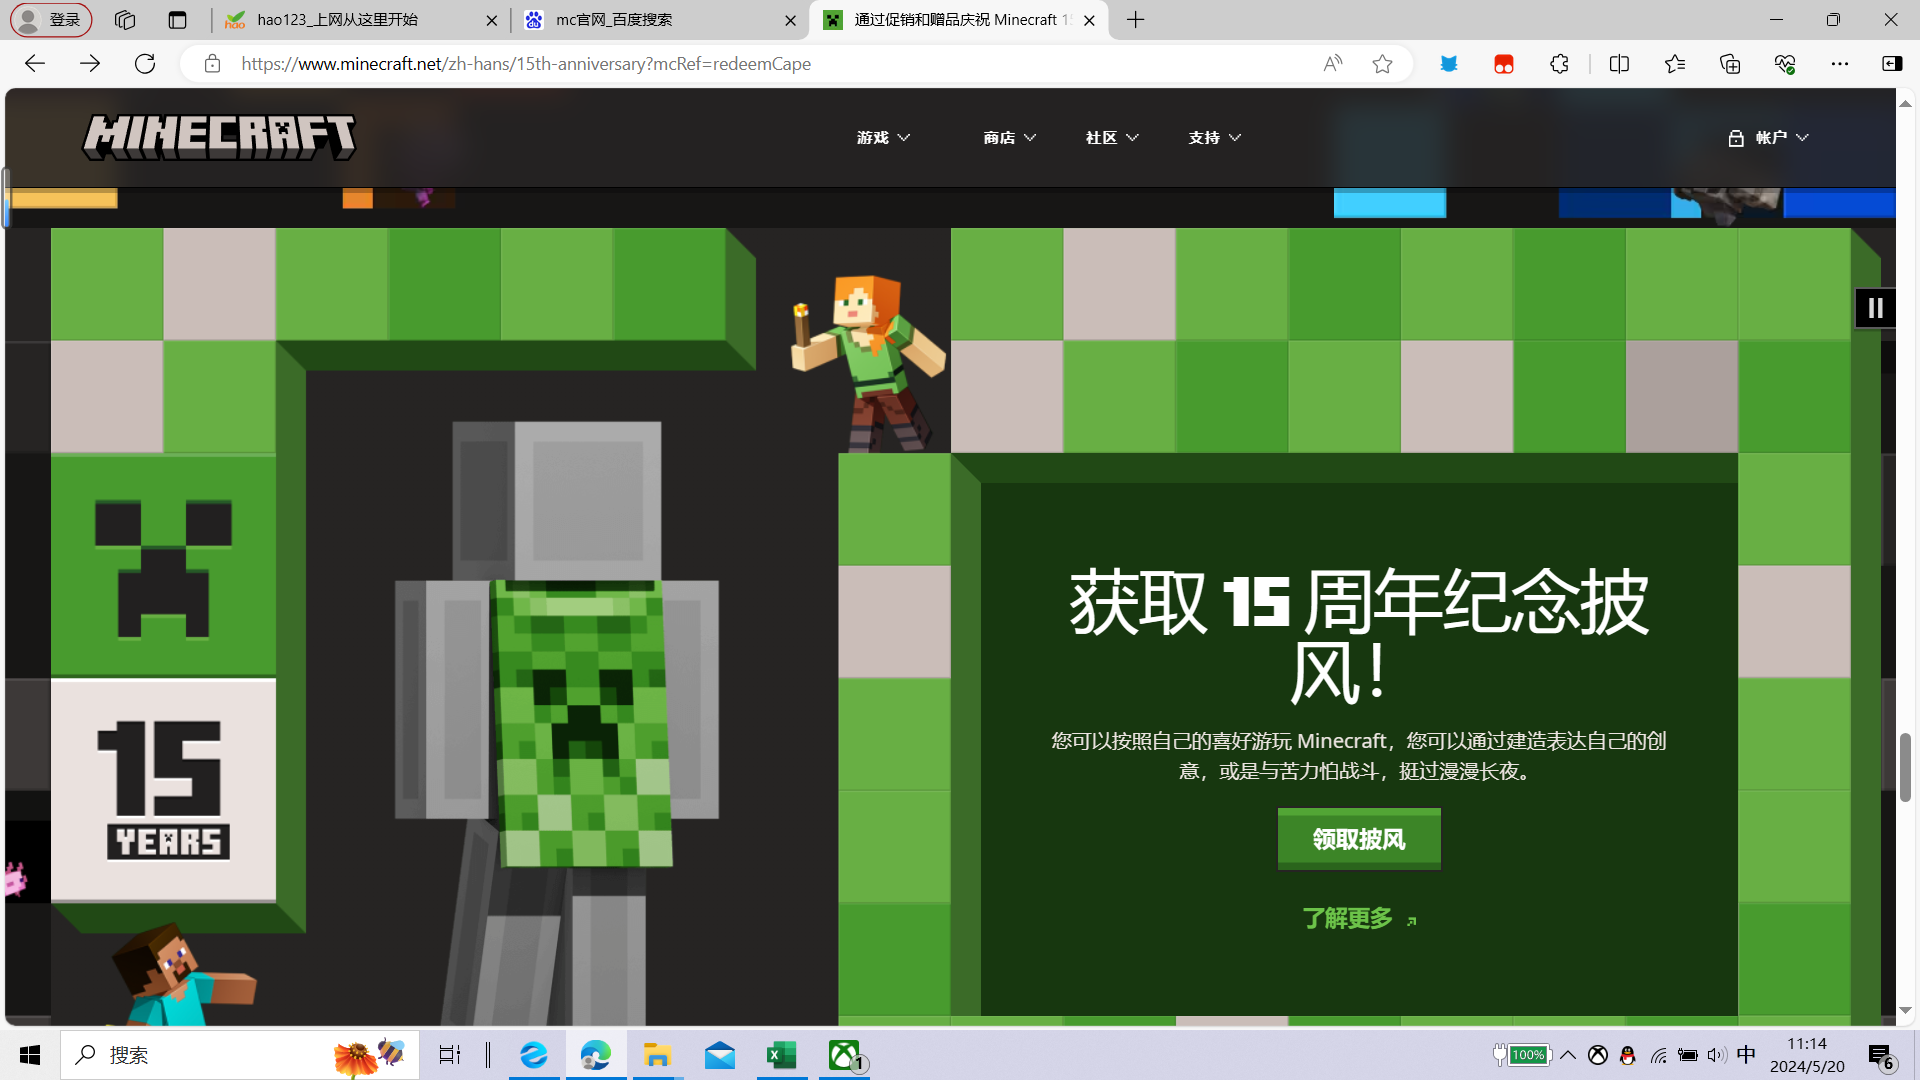Open the volume tray icon

point(1717,1055)
